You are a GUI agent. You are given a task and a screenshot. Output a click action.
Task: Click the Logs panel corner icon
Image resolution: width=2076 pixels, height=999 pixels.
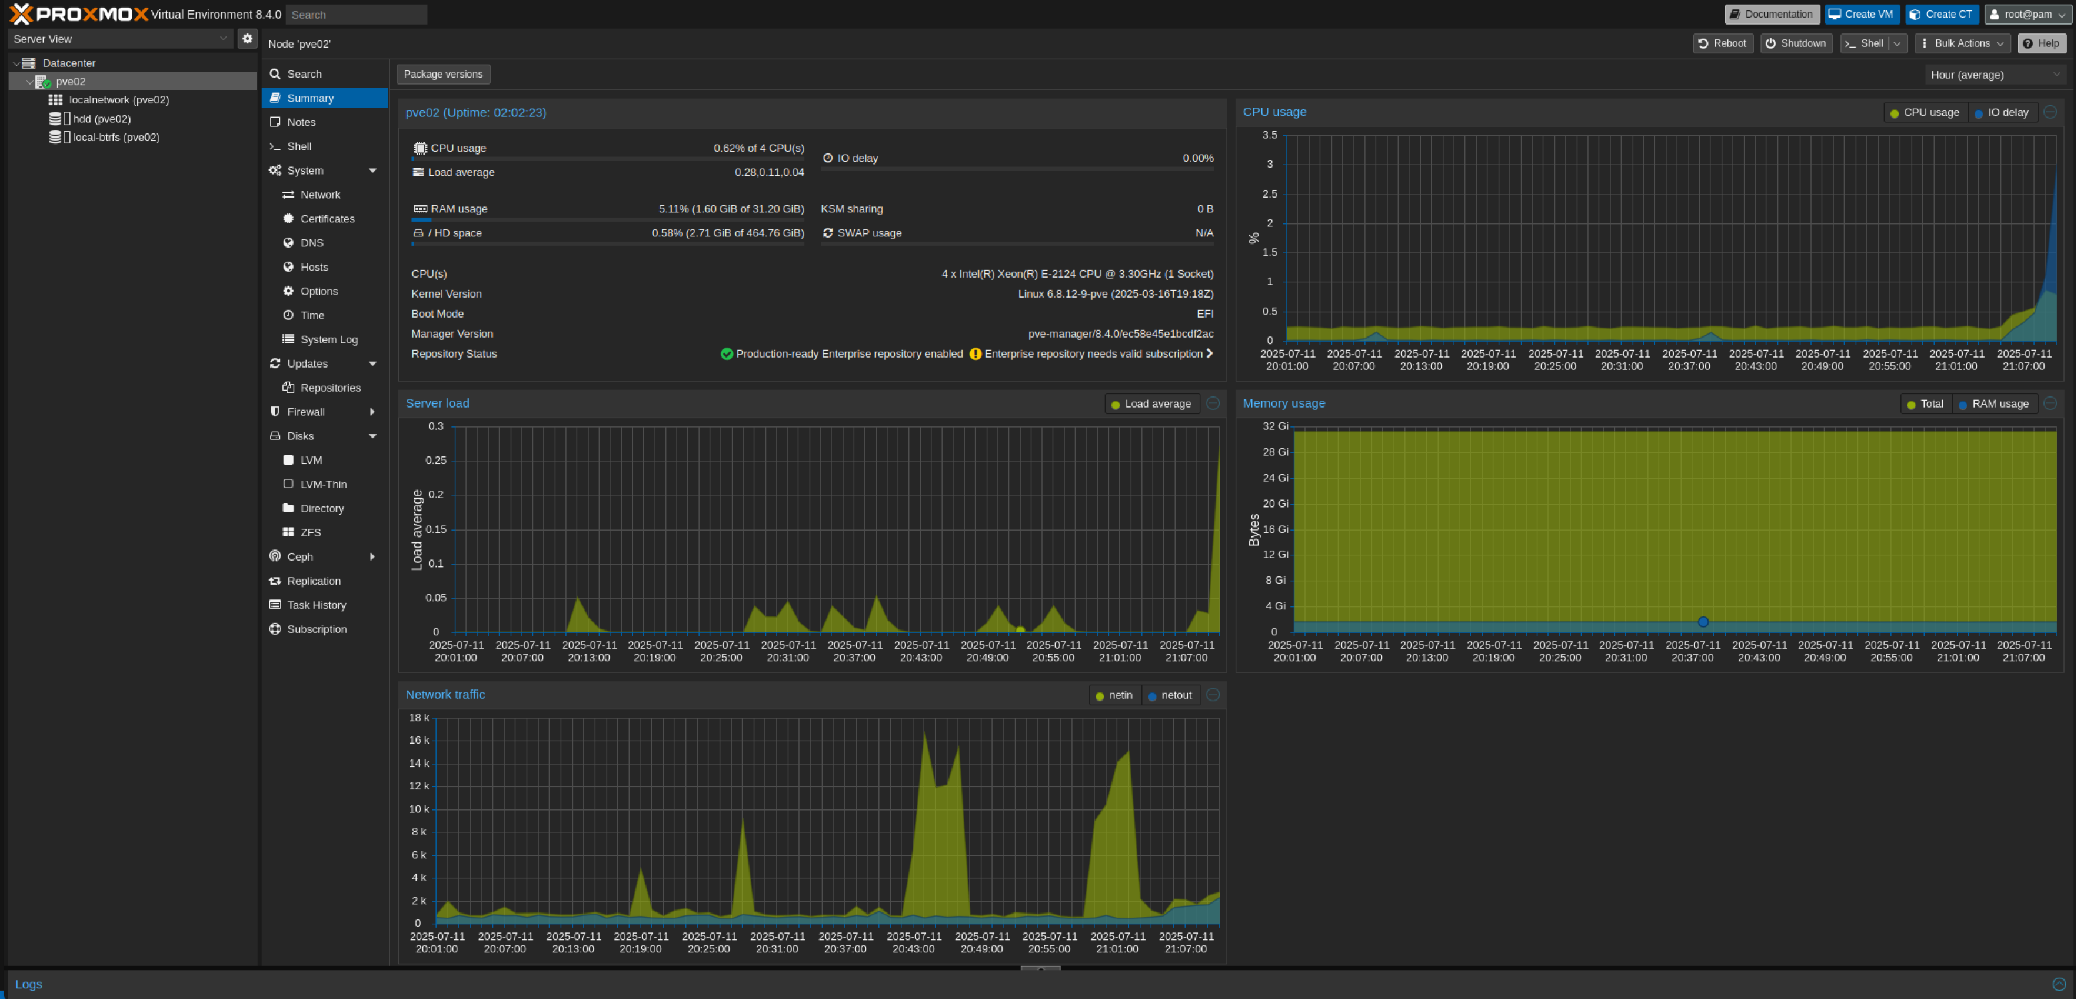pos(2059,984)
